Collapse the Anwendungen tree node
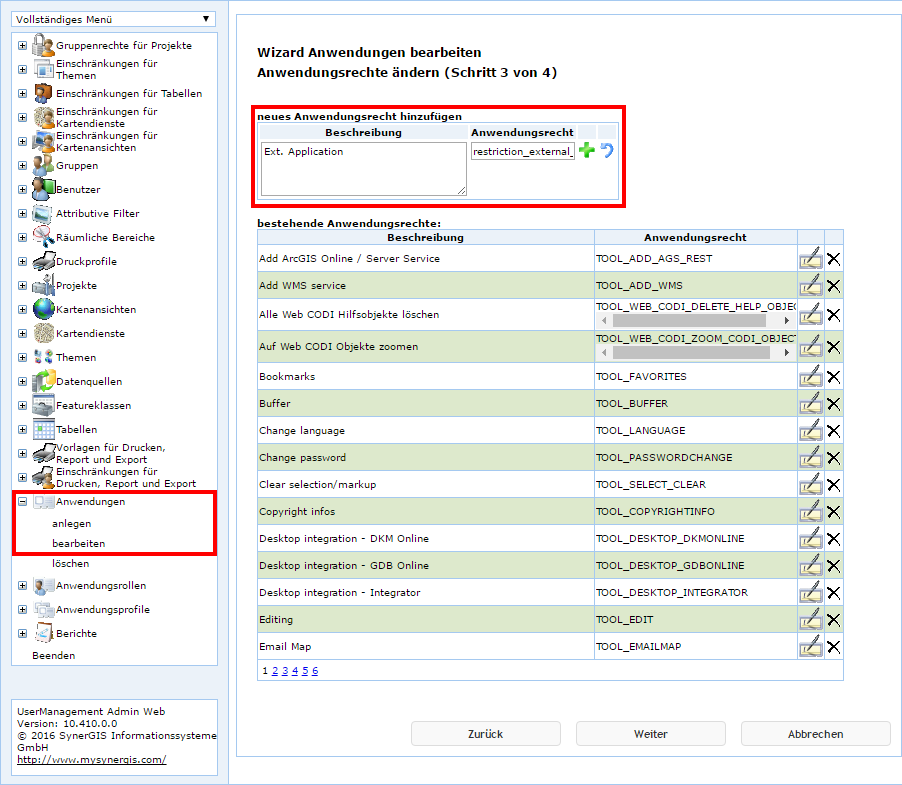Viewport: 902px width, 785px height. (21, 501)
